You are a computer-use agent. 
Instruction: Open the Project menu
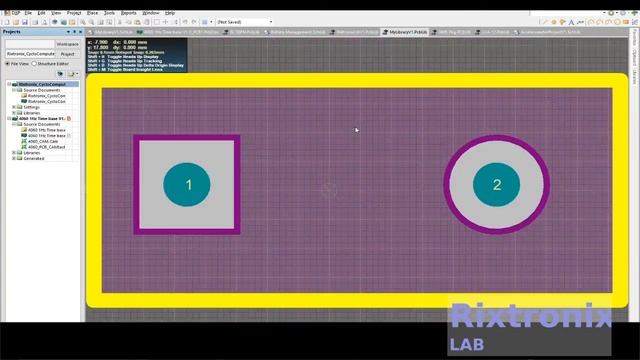tap(74, 13)
